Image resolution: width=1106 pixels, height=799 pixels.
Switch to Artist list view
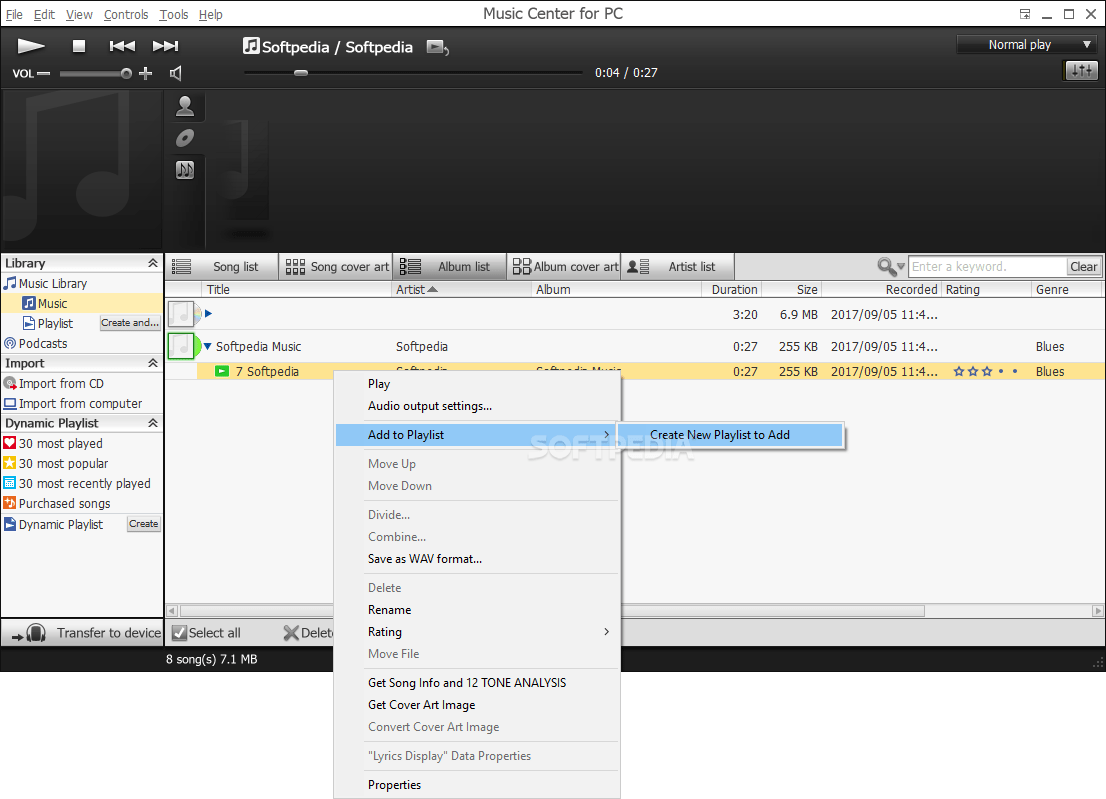click(677, 266)
